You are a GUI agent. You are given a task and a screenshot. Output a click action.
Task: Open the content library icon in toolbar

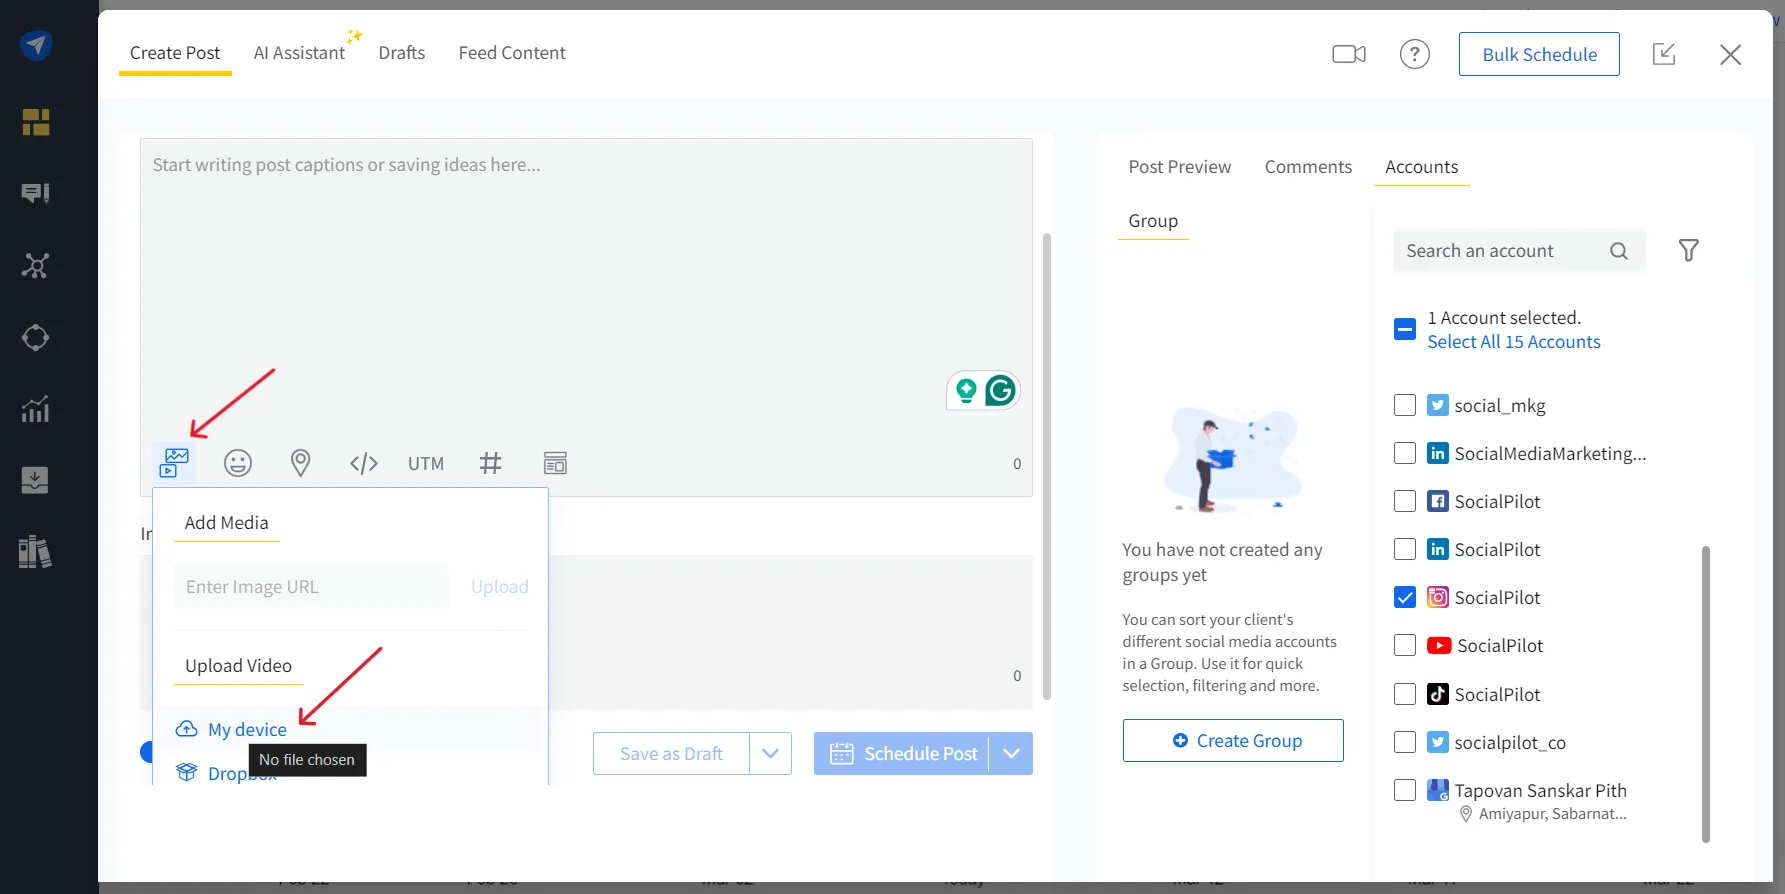[555, 463]
